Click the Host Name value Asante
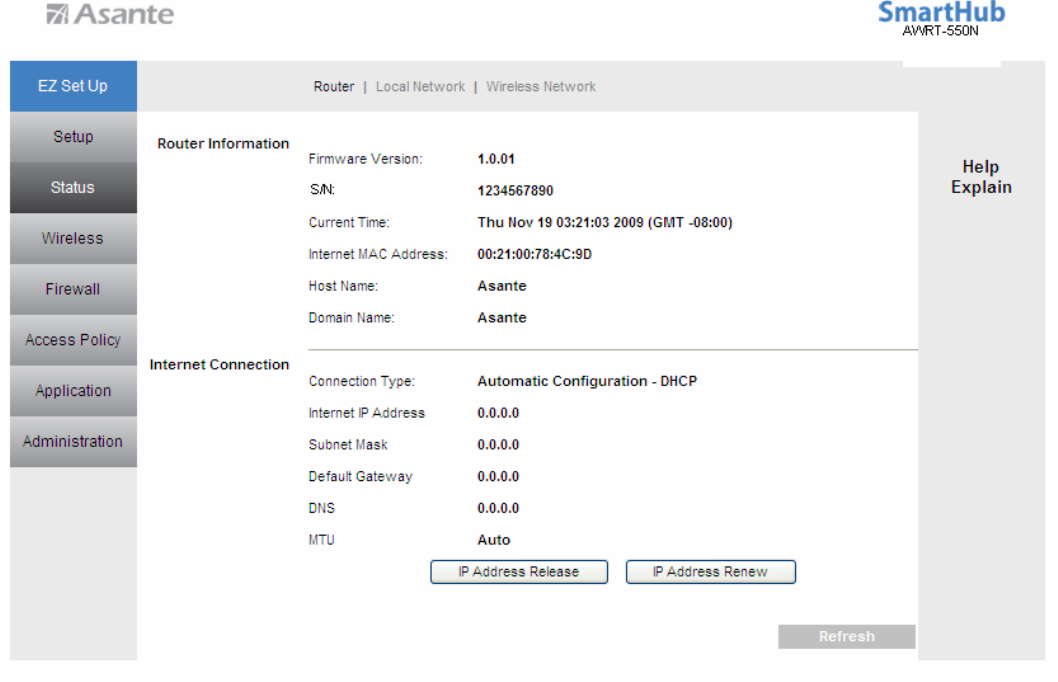The width and height of the screenshot is (1058, 682). [x=502, y=286]
